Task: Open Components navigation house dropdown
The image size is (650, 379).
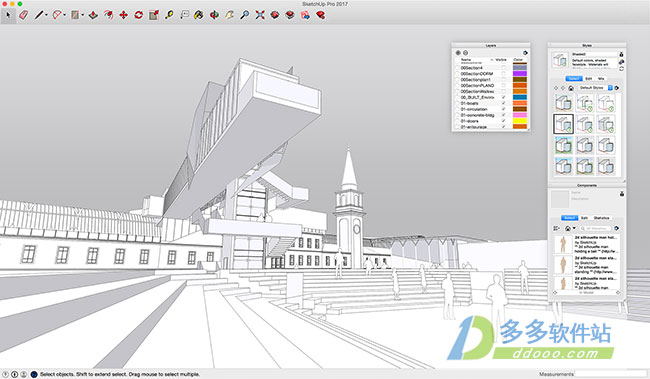Action: pyautogui.click(x=570, y=228)
